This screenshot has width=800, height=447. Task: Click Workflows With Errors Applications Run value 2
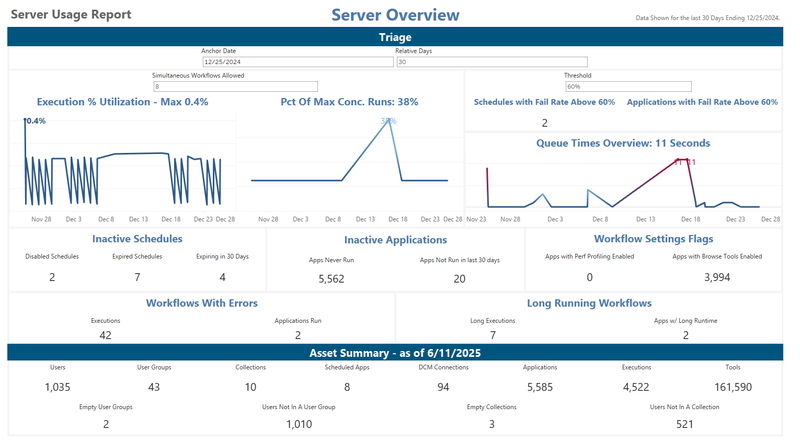click(298, 335)
